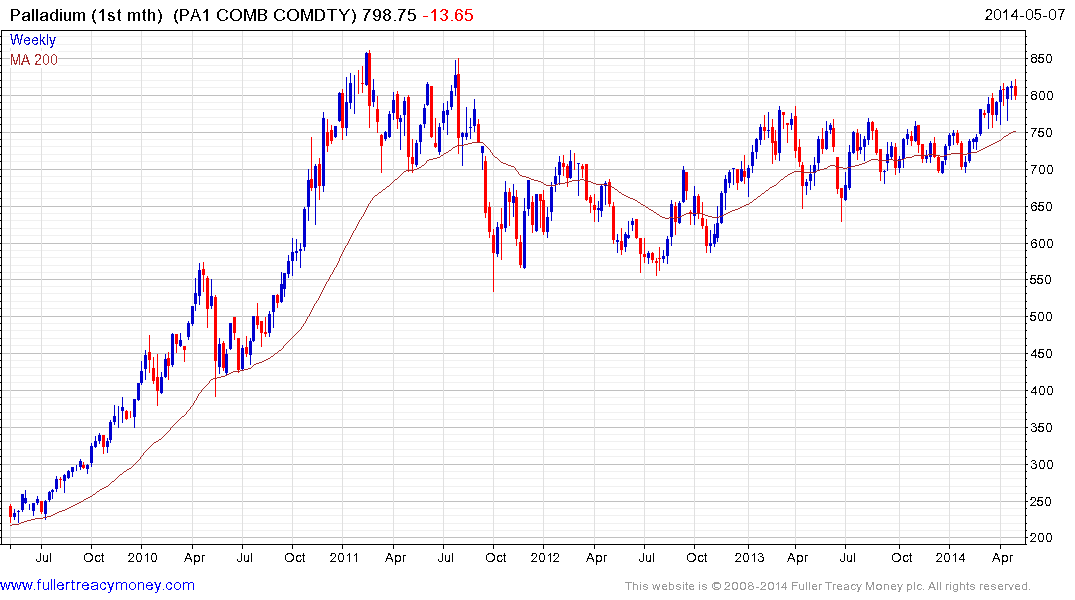Click the 750 price axis label
The image size is (1075, 600).
(1041, 133)
